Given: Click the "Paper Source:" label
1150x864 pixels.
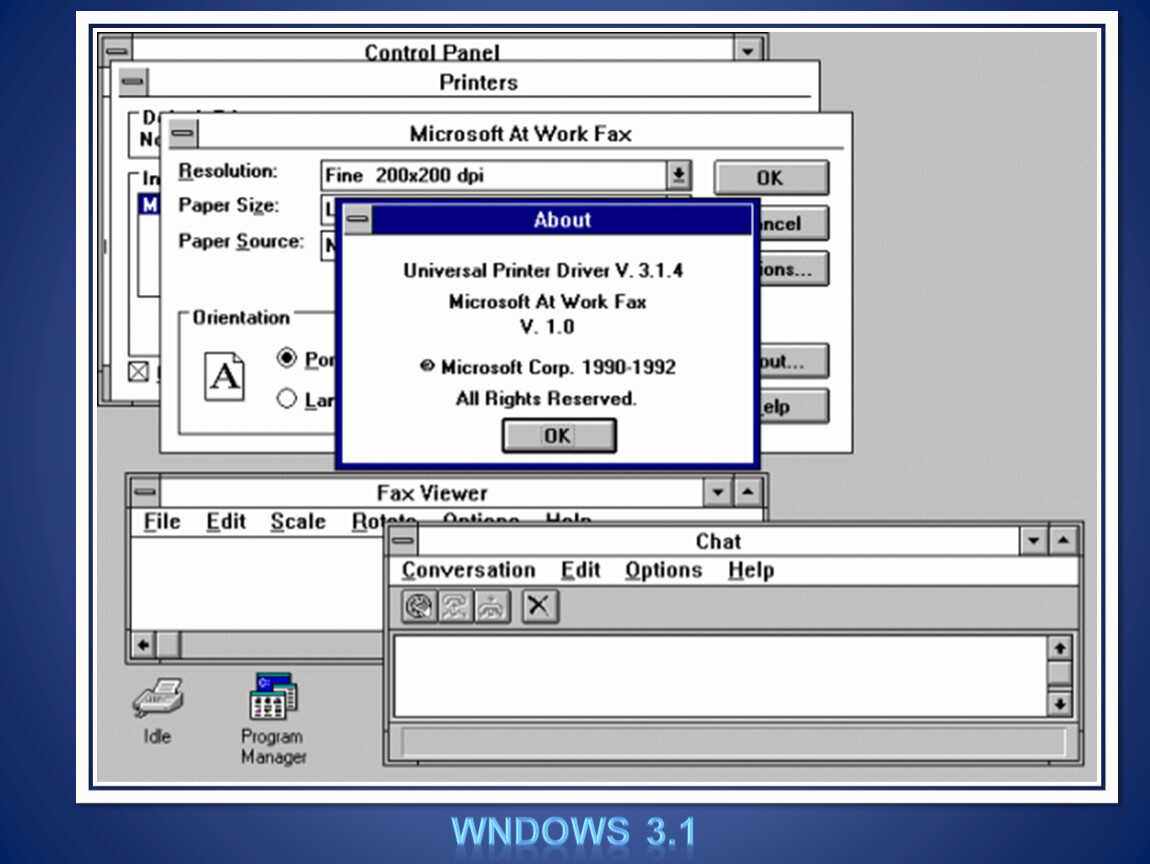Looking at the screenshot, I should 241,241.
